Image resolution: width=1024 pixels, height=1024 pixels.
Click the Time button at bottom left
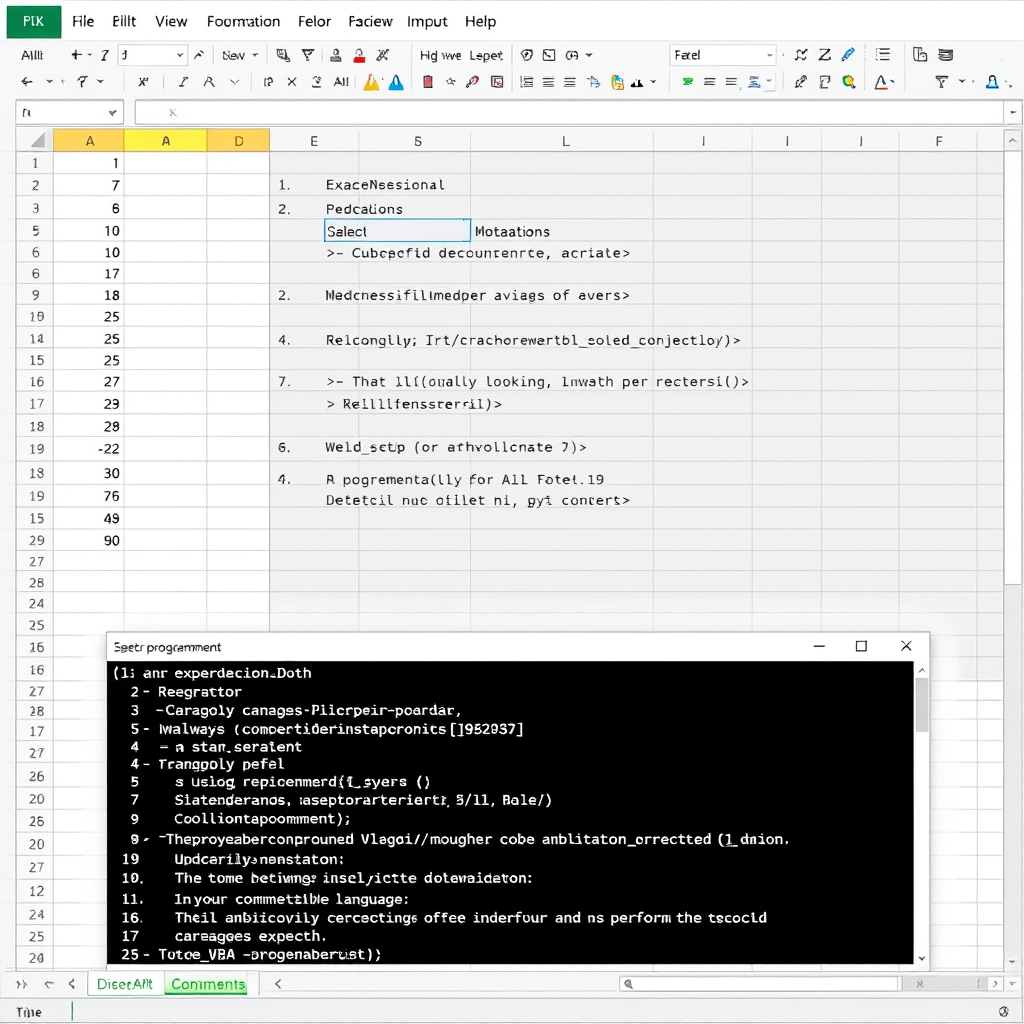coord(30,1011)
